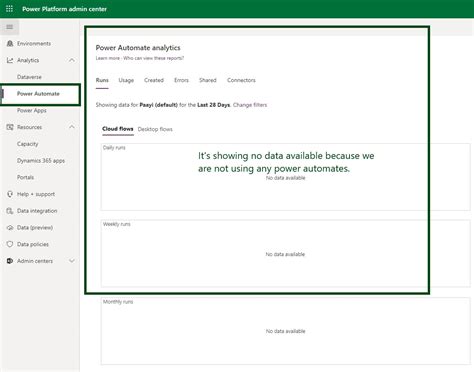Click the Power Automate analytics heading
Image resolution: width=474 pixels, height=372 pixels.
pos(138,48)
